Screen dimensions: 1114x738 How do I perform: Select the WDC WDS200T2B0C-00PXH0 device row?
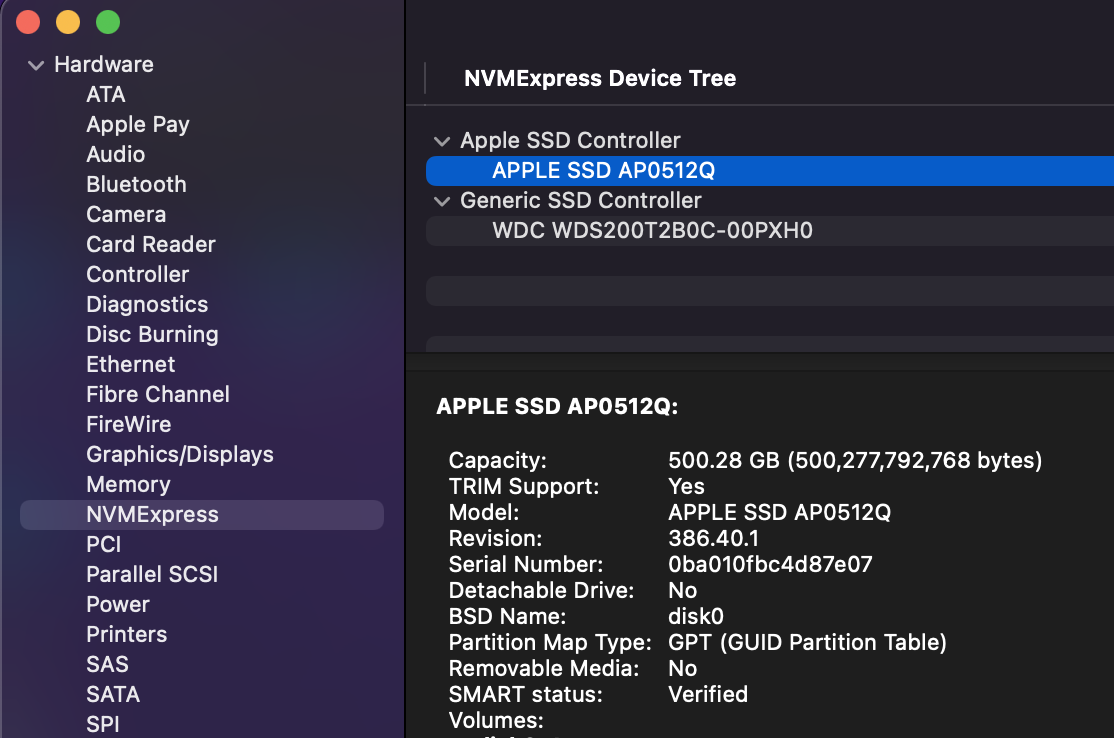click(x=770, y=231)
